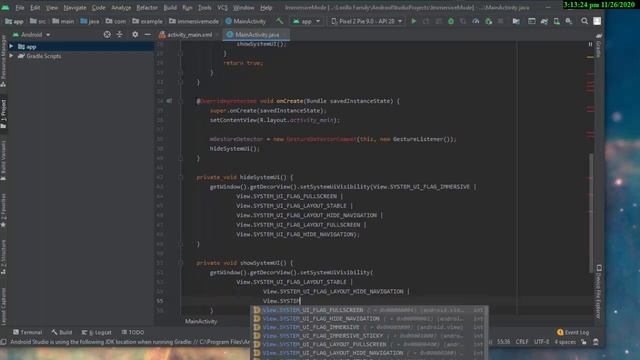The image size is (640, 360).
Task: Open CRLF line separator selector
Action: (522, 342)
